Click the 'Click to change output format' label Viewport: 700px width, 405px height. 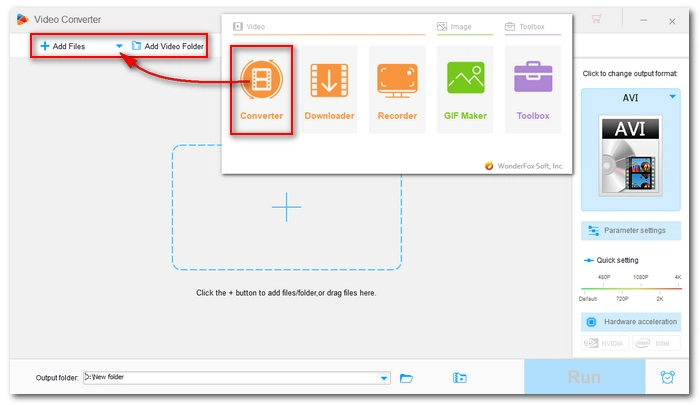tap(630, 74)
